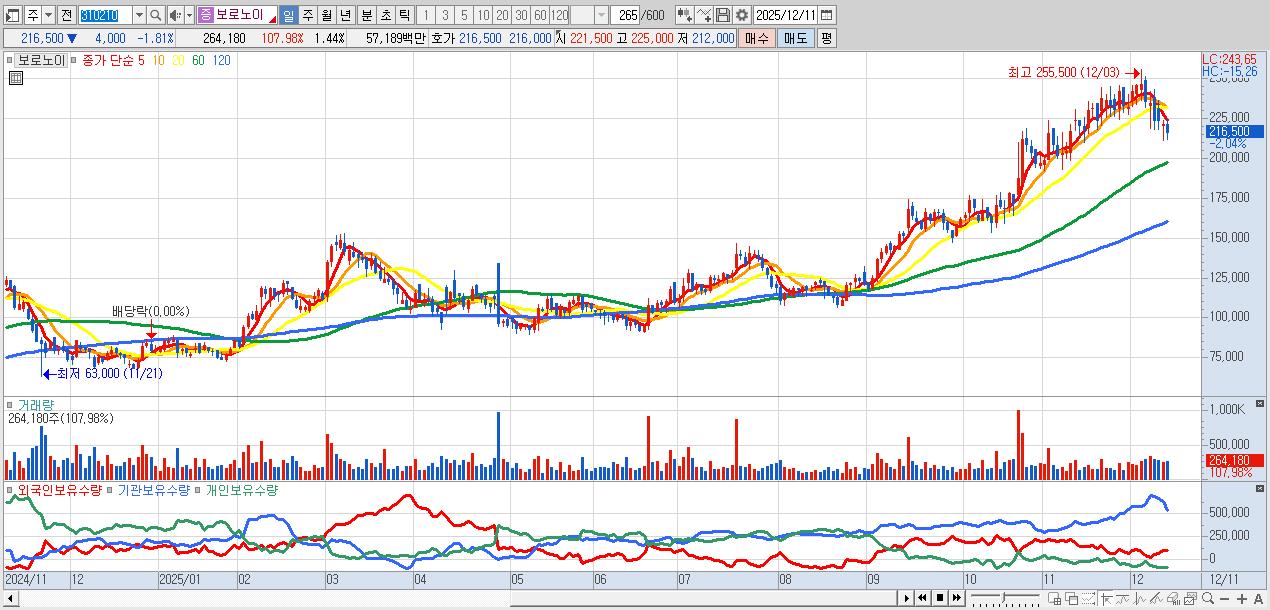Click the overlapping windows icon
This screenshot has height=610, width=1270.
point(1072,599)
